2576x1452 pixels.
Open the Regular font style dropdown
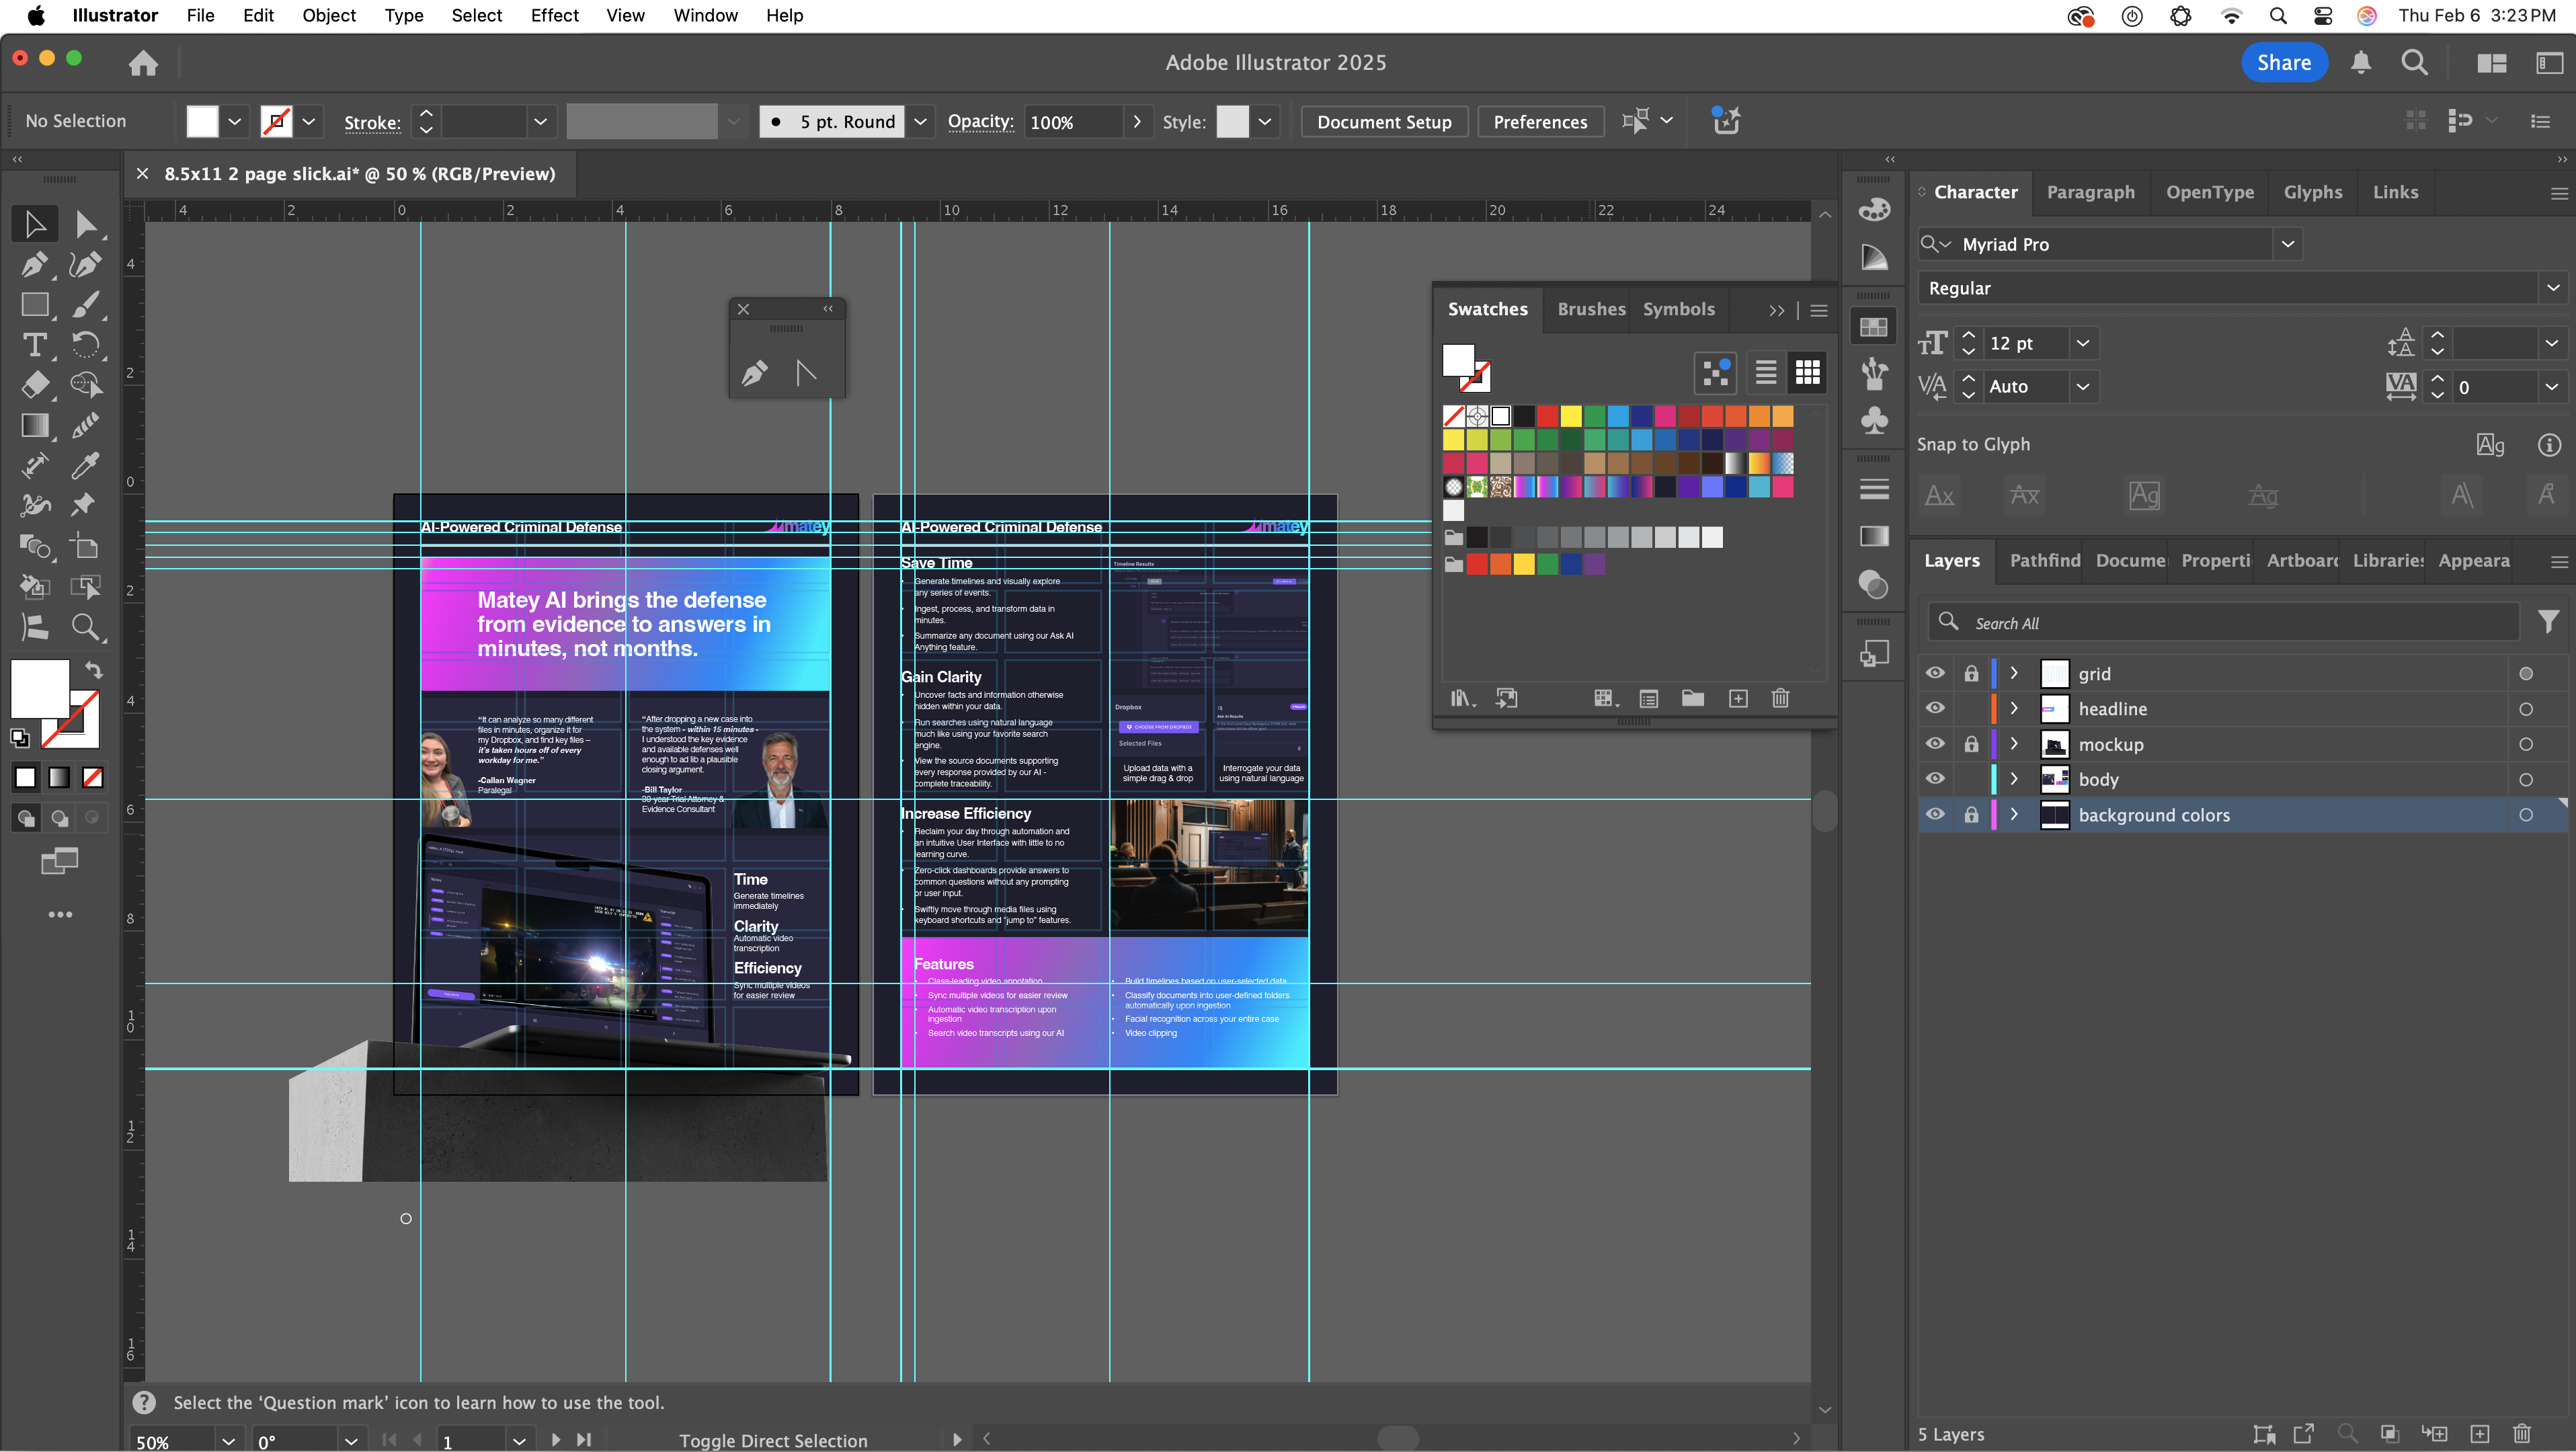coord(2553,288)
